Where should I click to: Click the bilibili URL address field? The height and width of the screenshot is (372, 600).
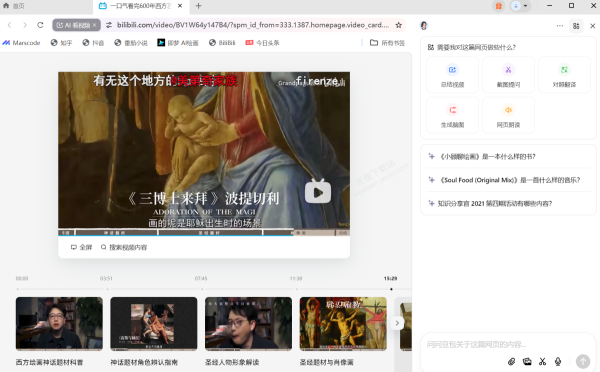coord(253,25)
